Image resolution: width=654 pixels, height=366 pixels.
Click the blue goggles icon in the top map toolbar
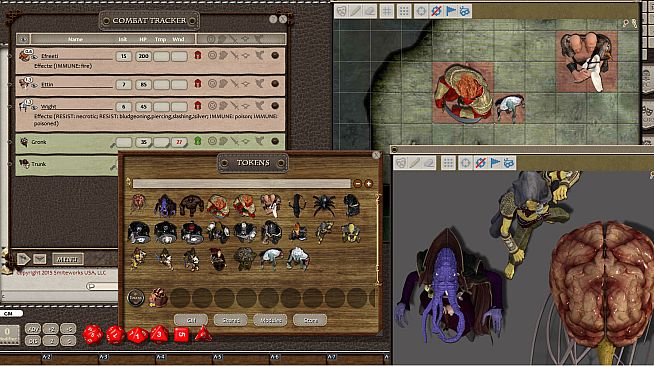465,11
